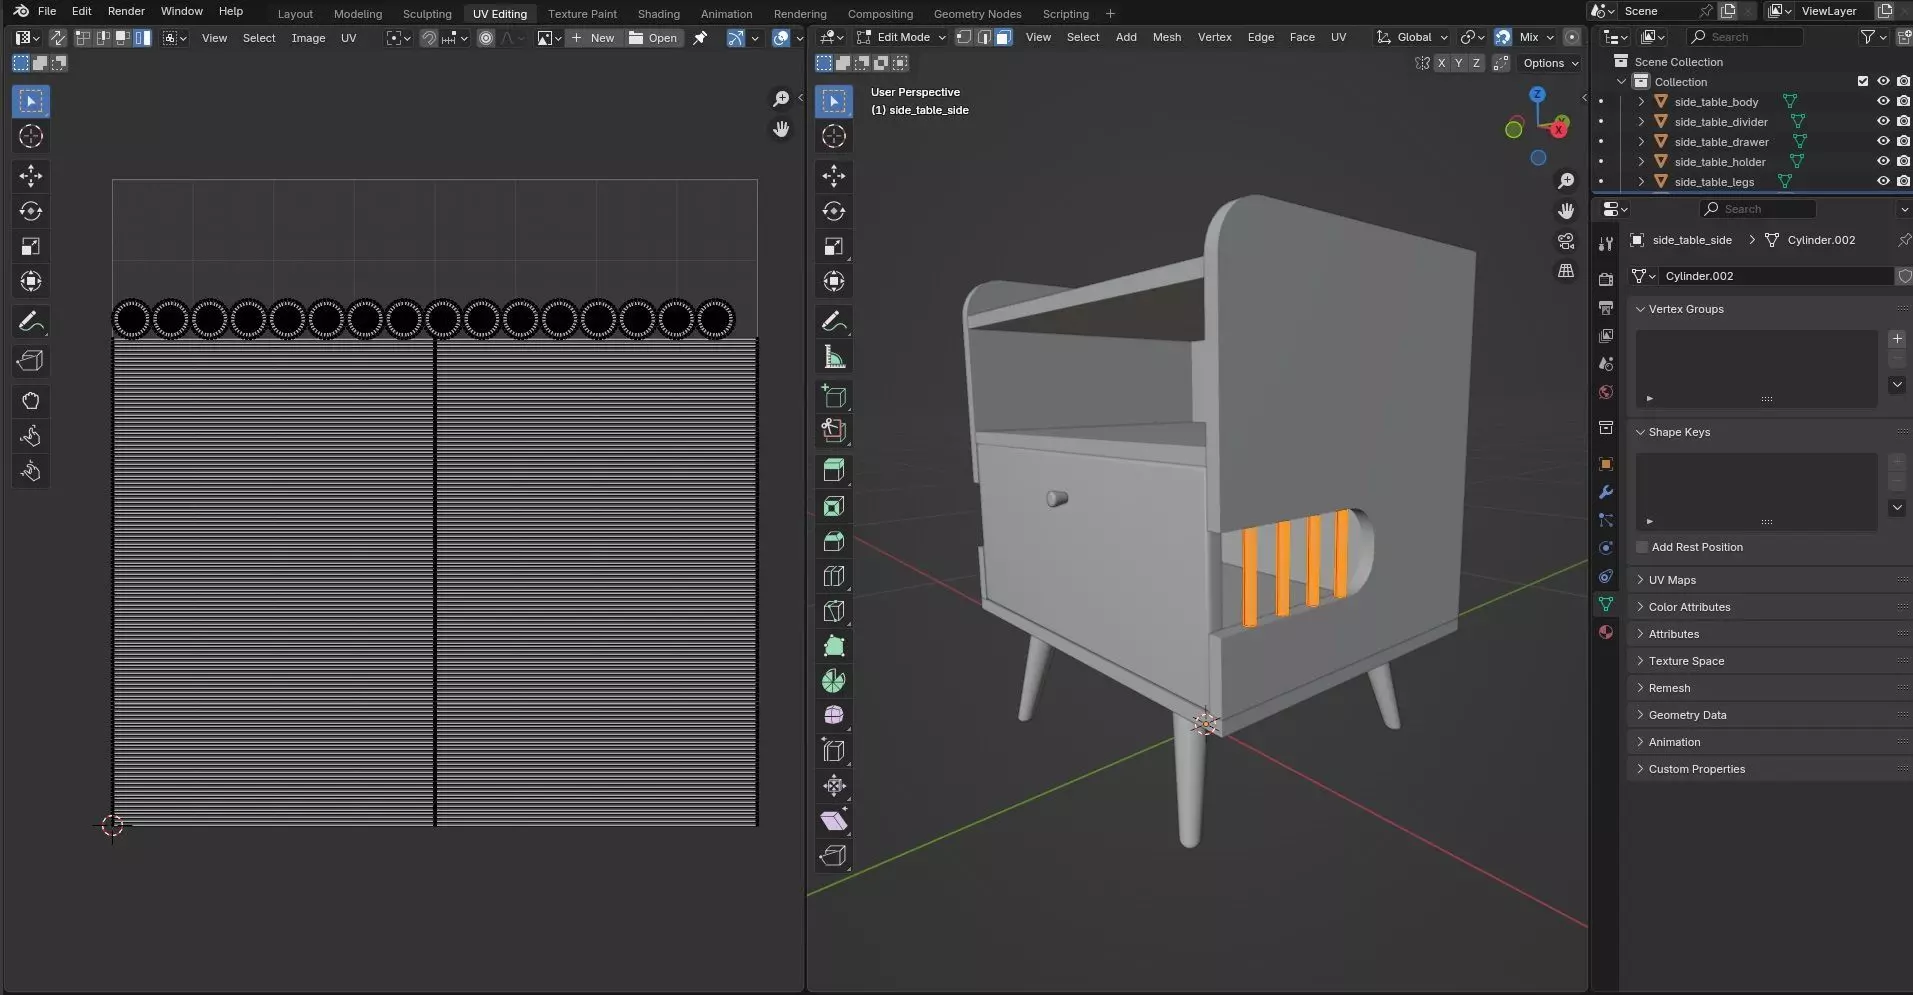The height and width of the screenshot is (995, 1913).
Task: Pin the image in UV editor header
Action: (x=701, y=38)
